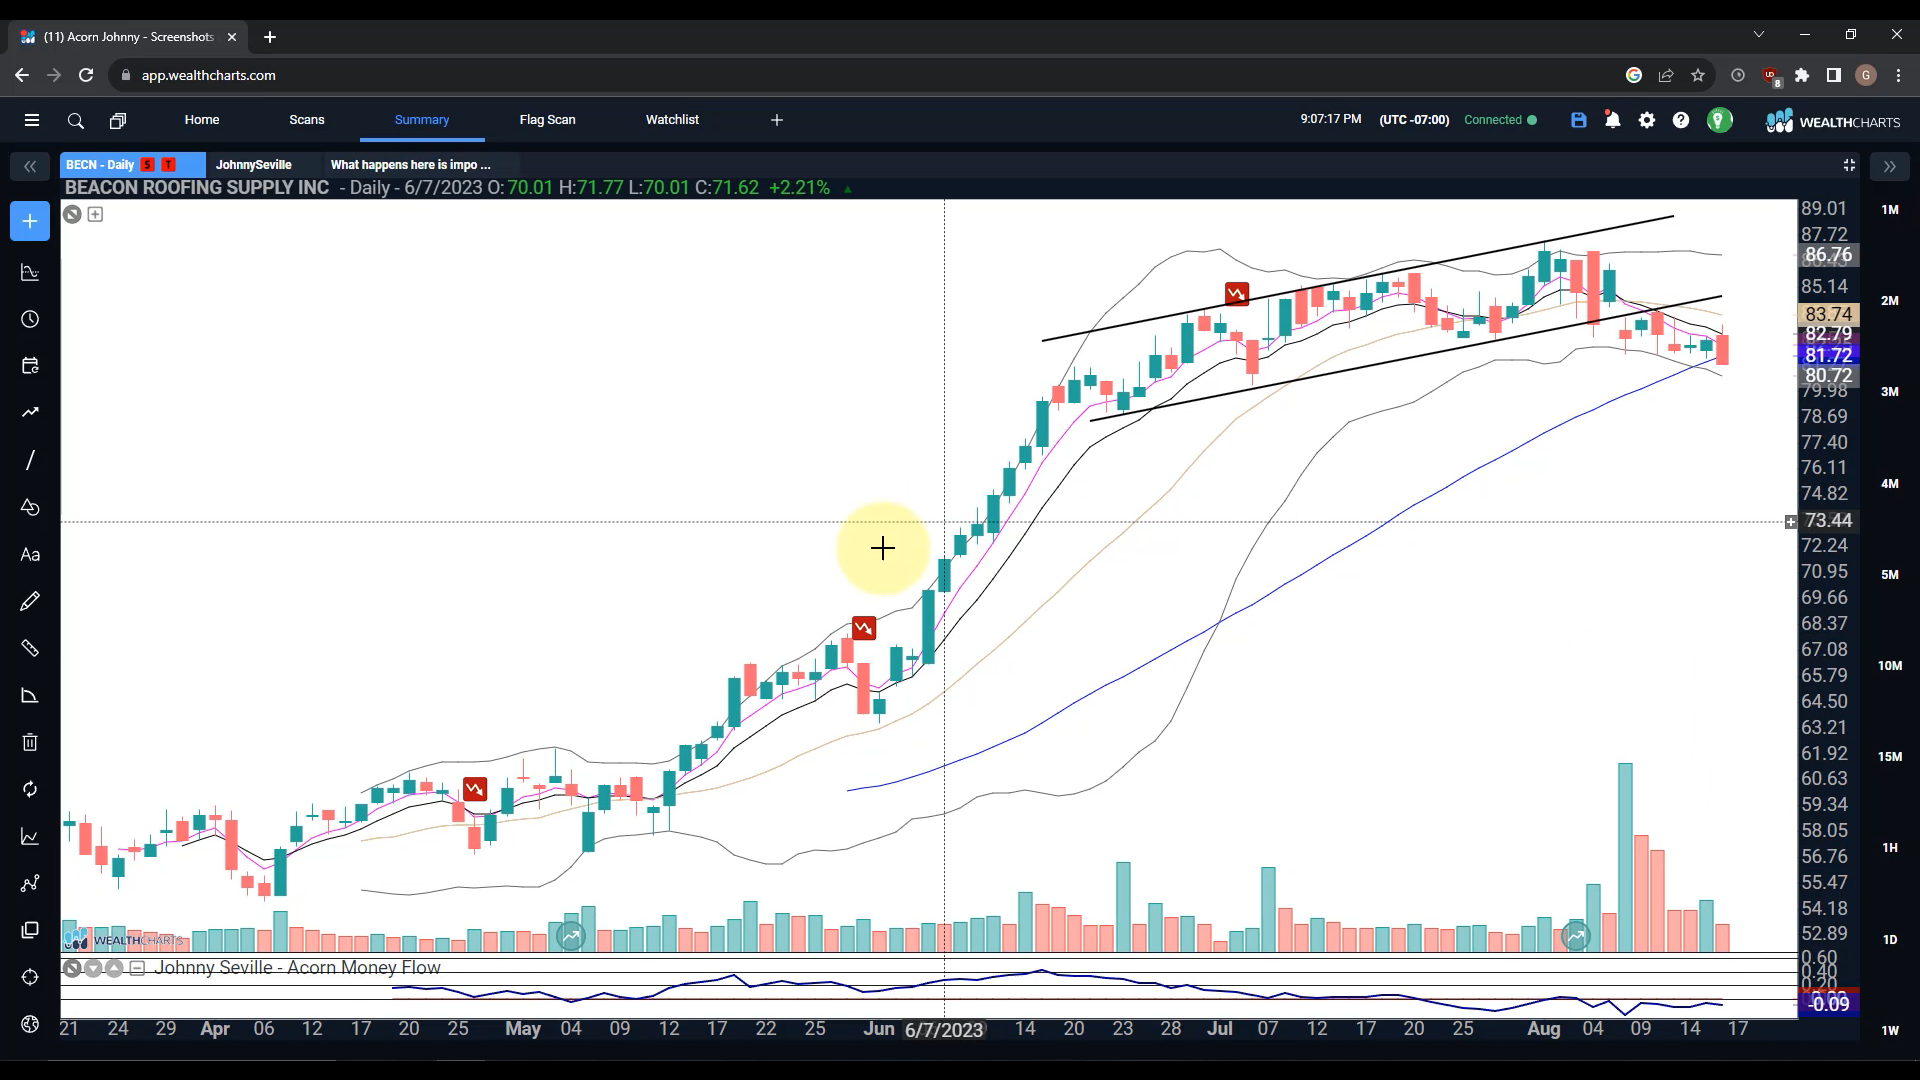Viewport: 1920px width, 1080px height.
Task: Toggle the red T badge on BECN tab
Action: (x=169, y=165)
